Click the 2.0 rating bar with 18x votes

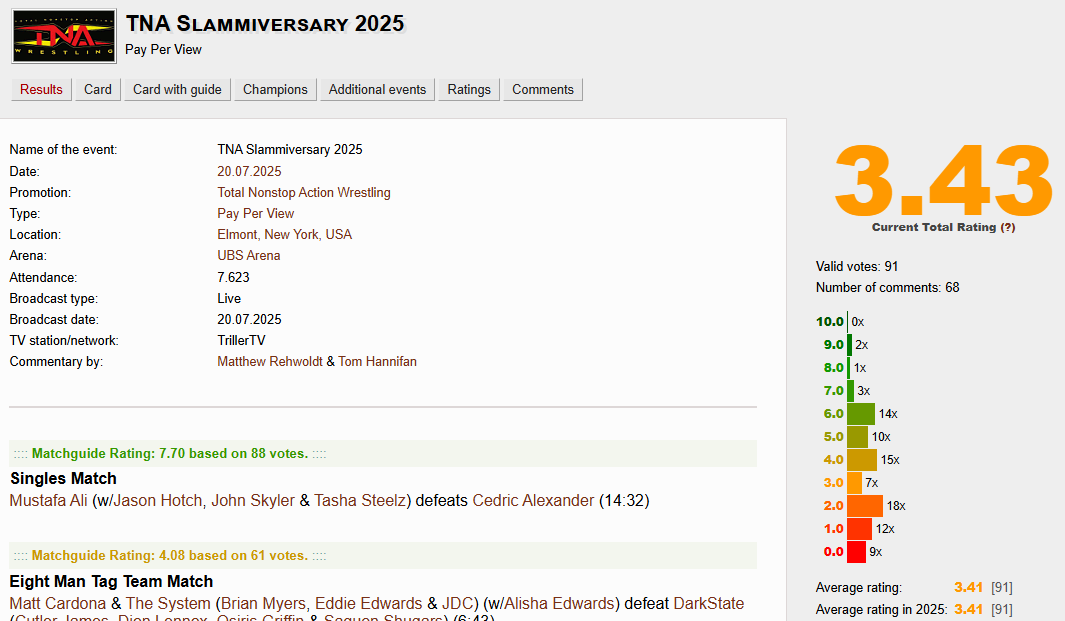coord(865,505)
